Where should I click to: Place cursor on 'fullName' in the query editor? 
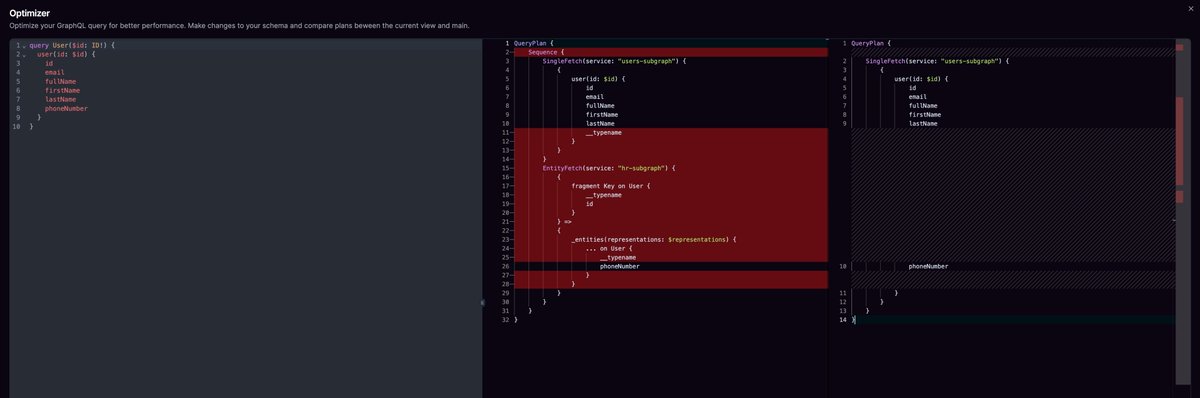coord(61,82)
